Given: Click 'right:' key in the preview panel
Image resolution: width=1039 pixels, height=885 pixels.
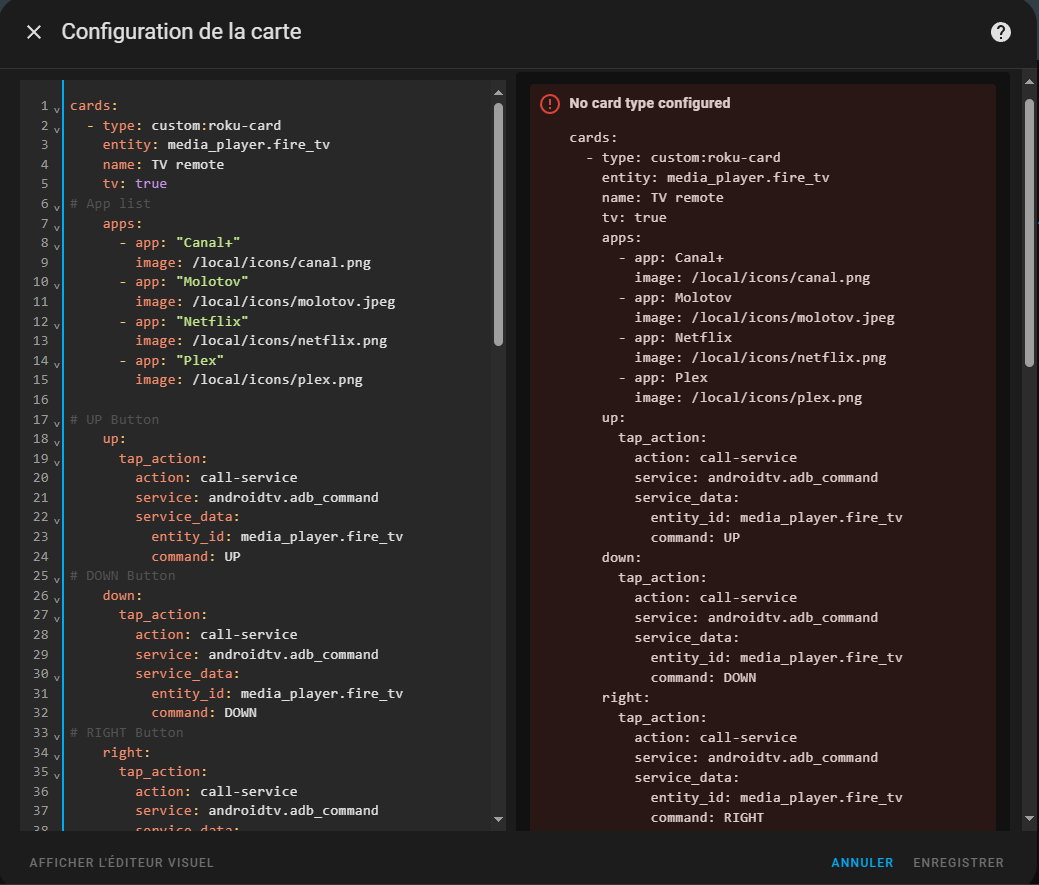Looking at the screenshot, I should pos(626,698).
